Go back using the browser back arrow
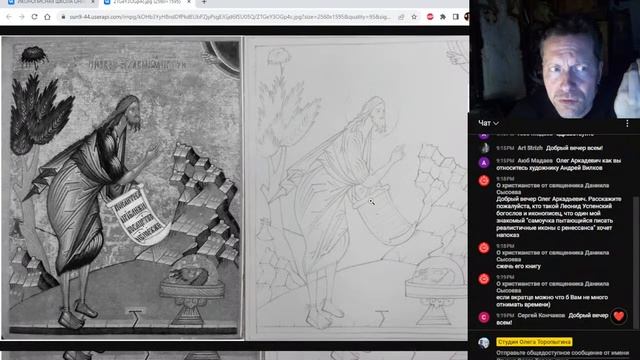 [9, 17]
